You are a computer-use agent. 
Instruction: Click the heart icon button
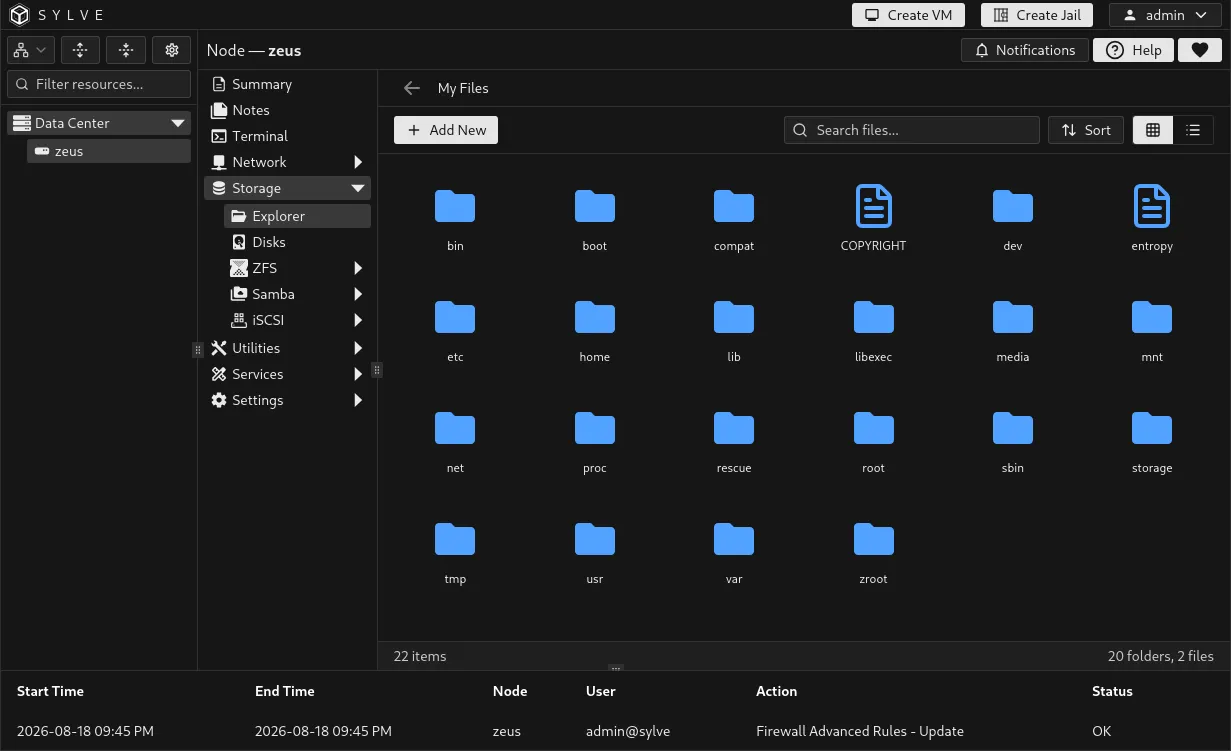[1200, 50]
